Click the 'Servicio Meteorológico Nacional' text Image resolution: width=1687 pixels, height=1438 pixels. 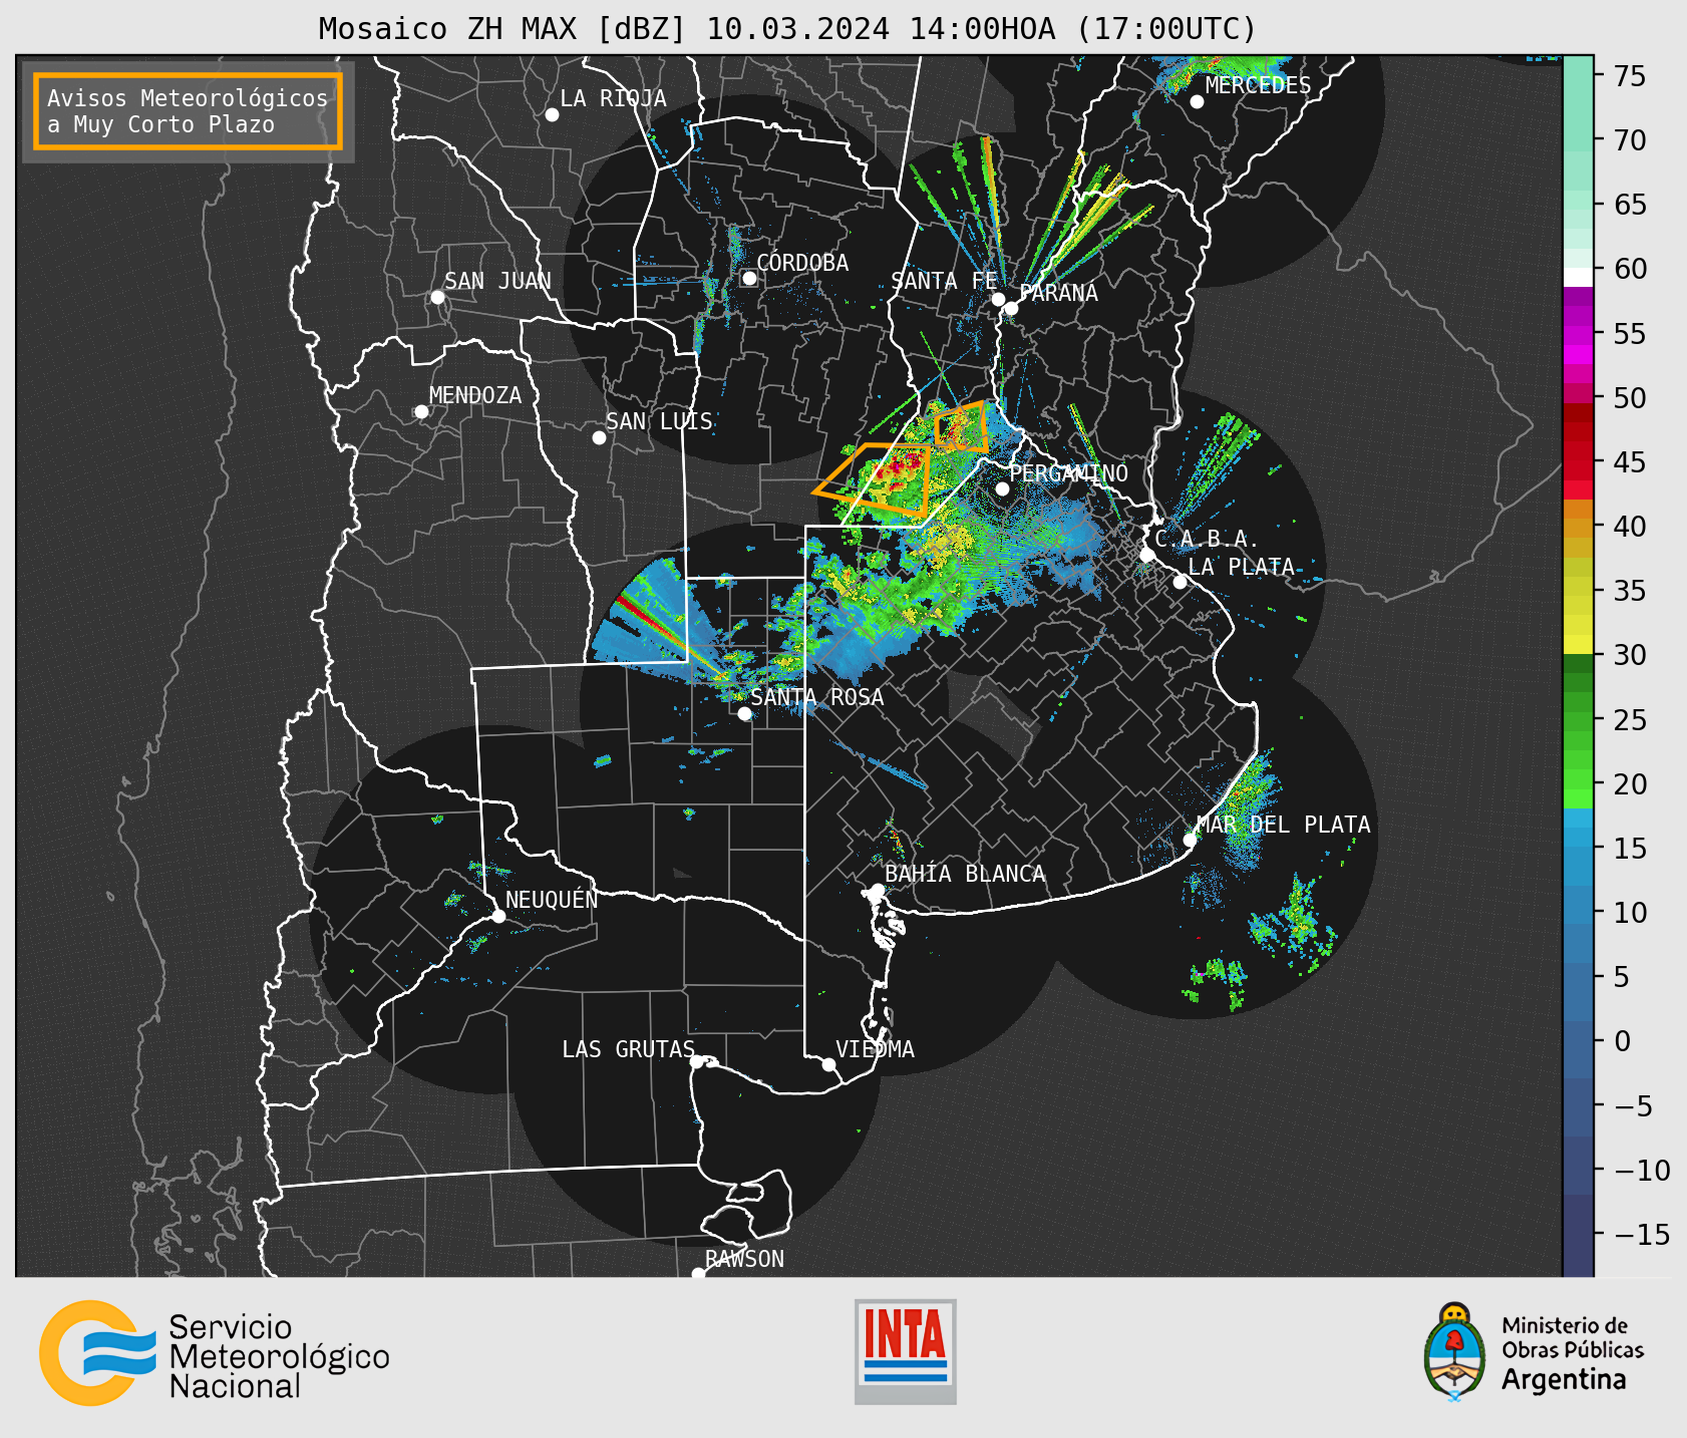(x=279, y=1356)
